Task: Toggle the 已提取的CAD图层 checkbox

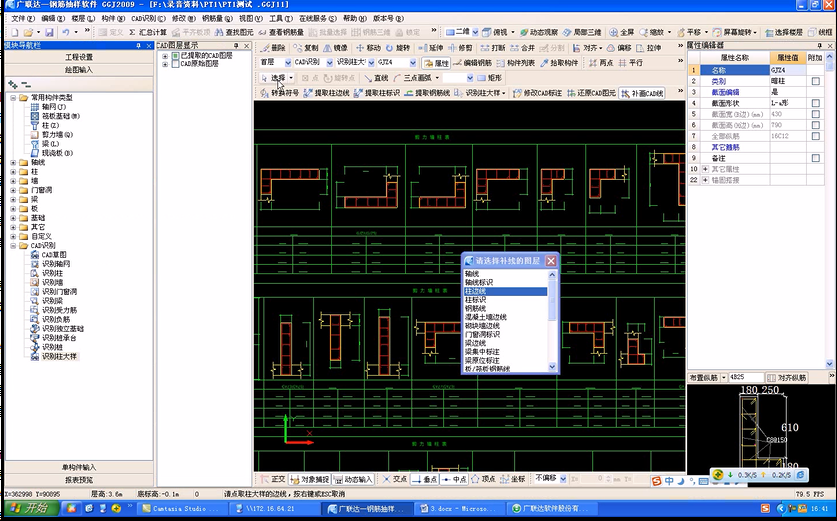Action: 174,55
